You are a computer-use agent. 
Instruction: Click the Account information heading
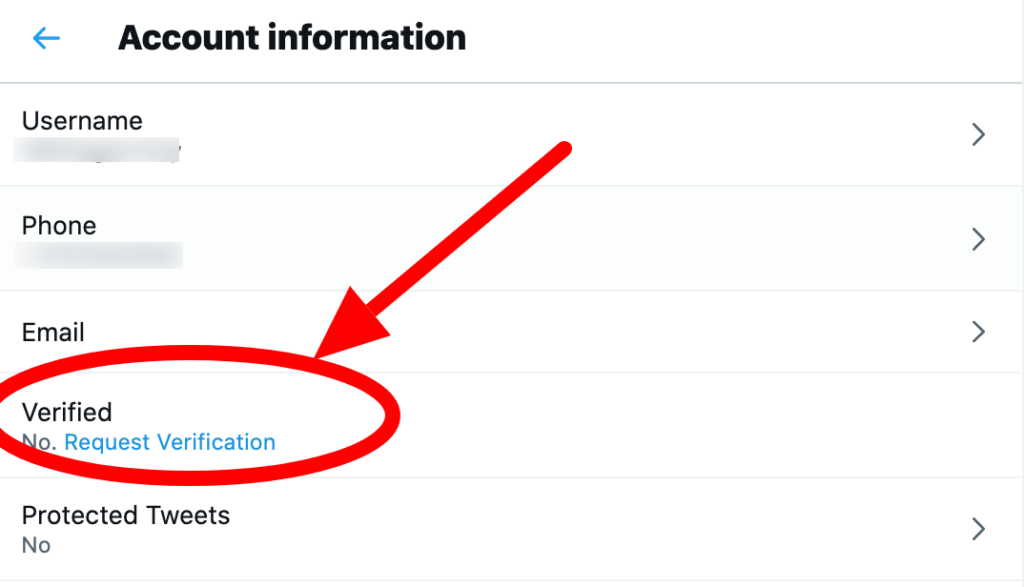(x=292, y=38)
